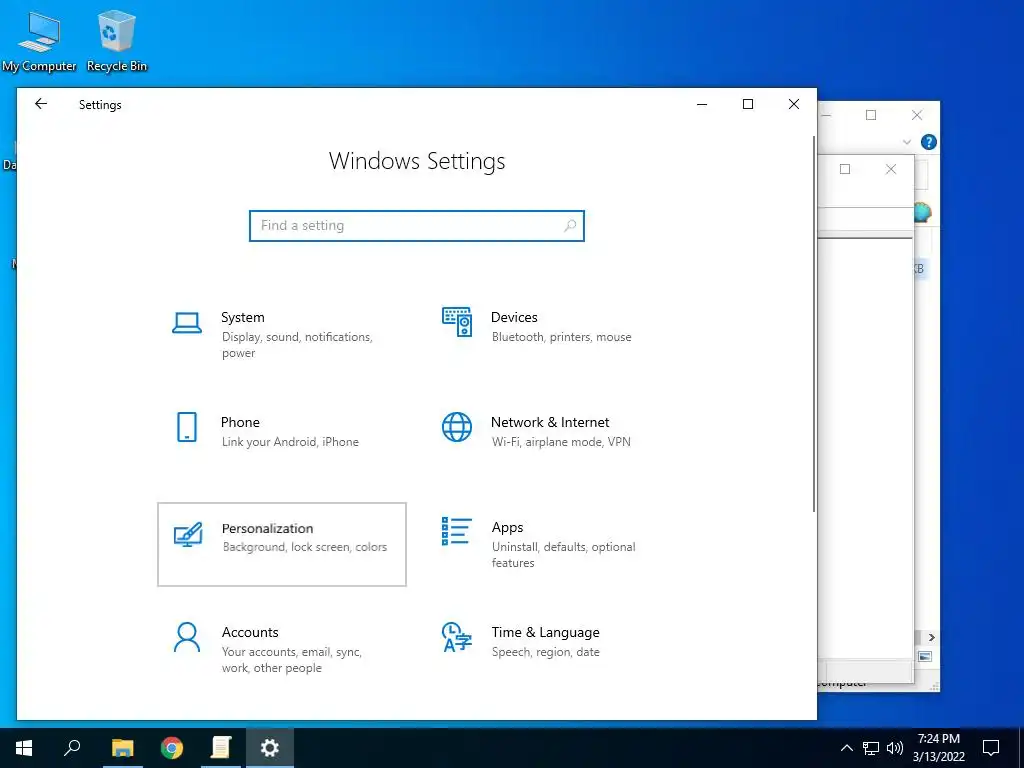This screenshot has height=768, width=1024.
Task: Maximize the inner background window
Action: [844, 169]
